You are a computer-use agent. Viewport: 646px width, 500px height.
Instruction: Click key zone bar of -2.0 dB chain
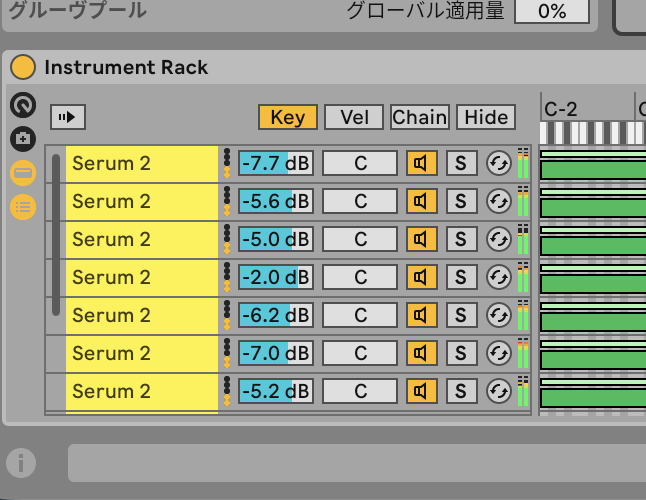593,283
